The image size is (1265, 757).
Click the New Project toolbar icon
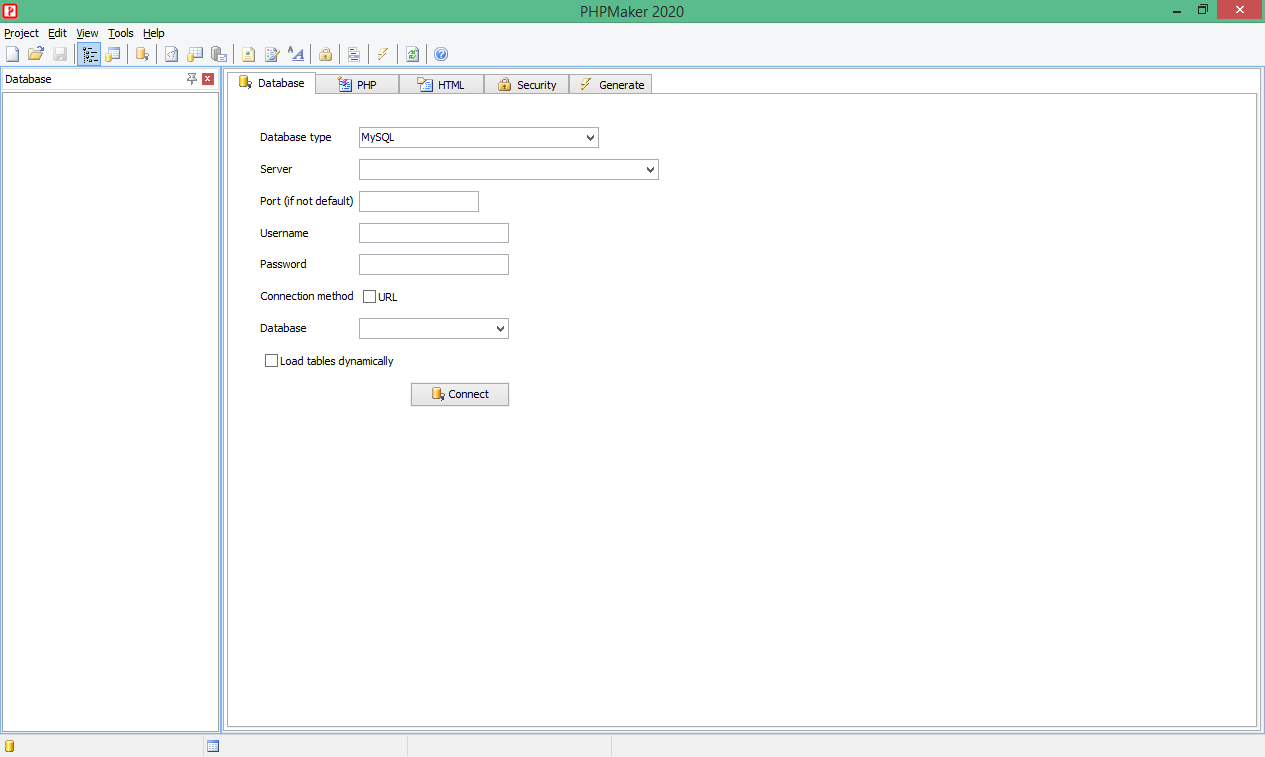click(12, 54)
